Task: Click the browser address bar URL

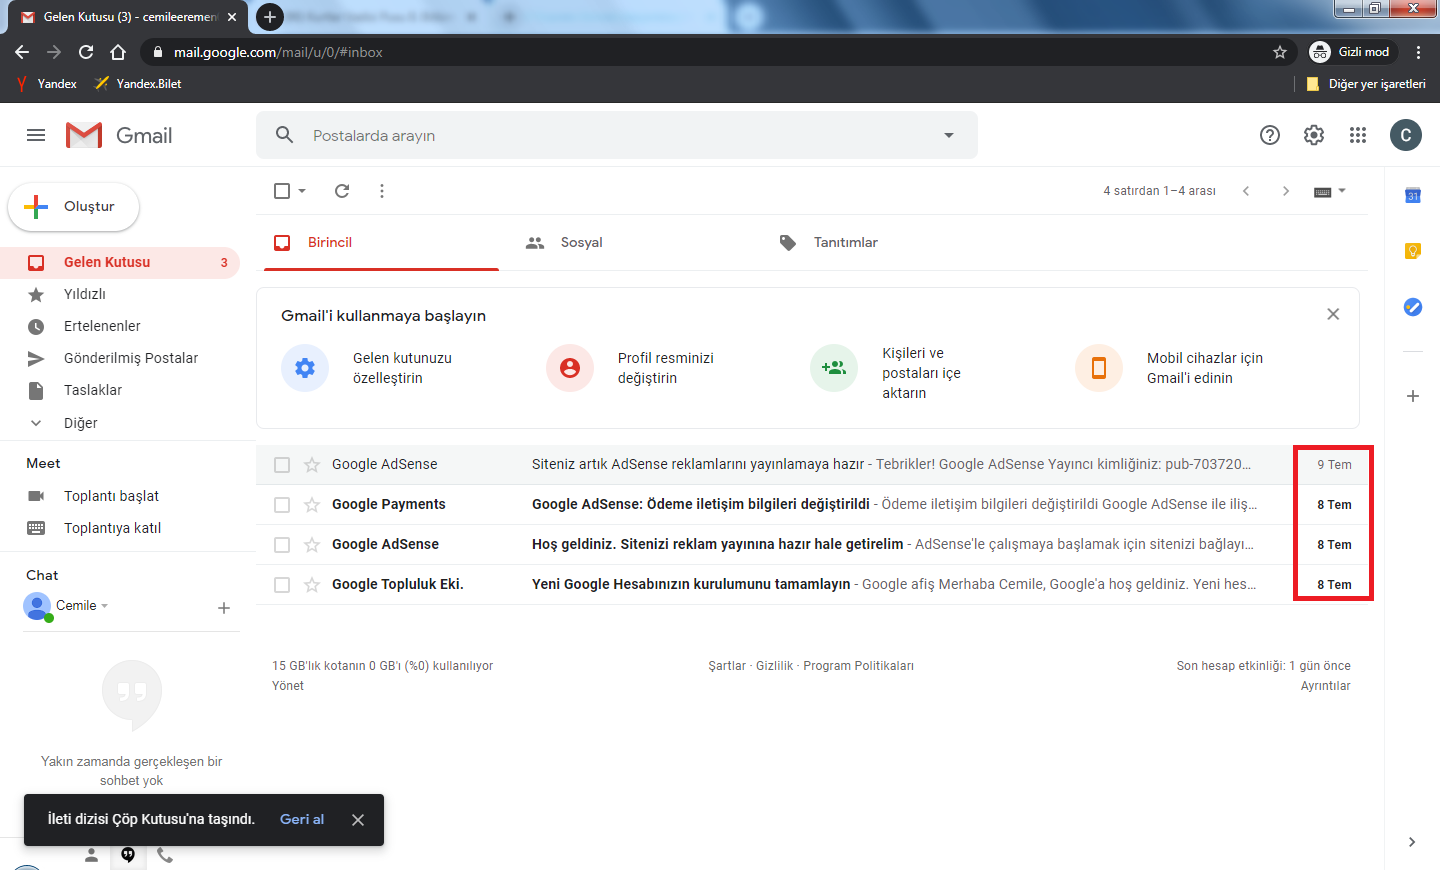Action: click(x=278, y=52)
